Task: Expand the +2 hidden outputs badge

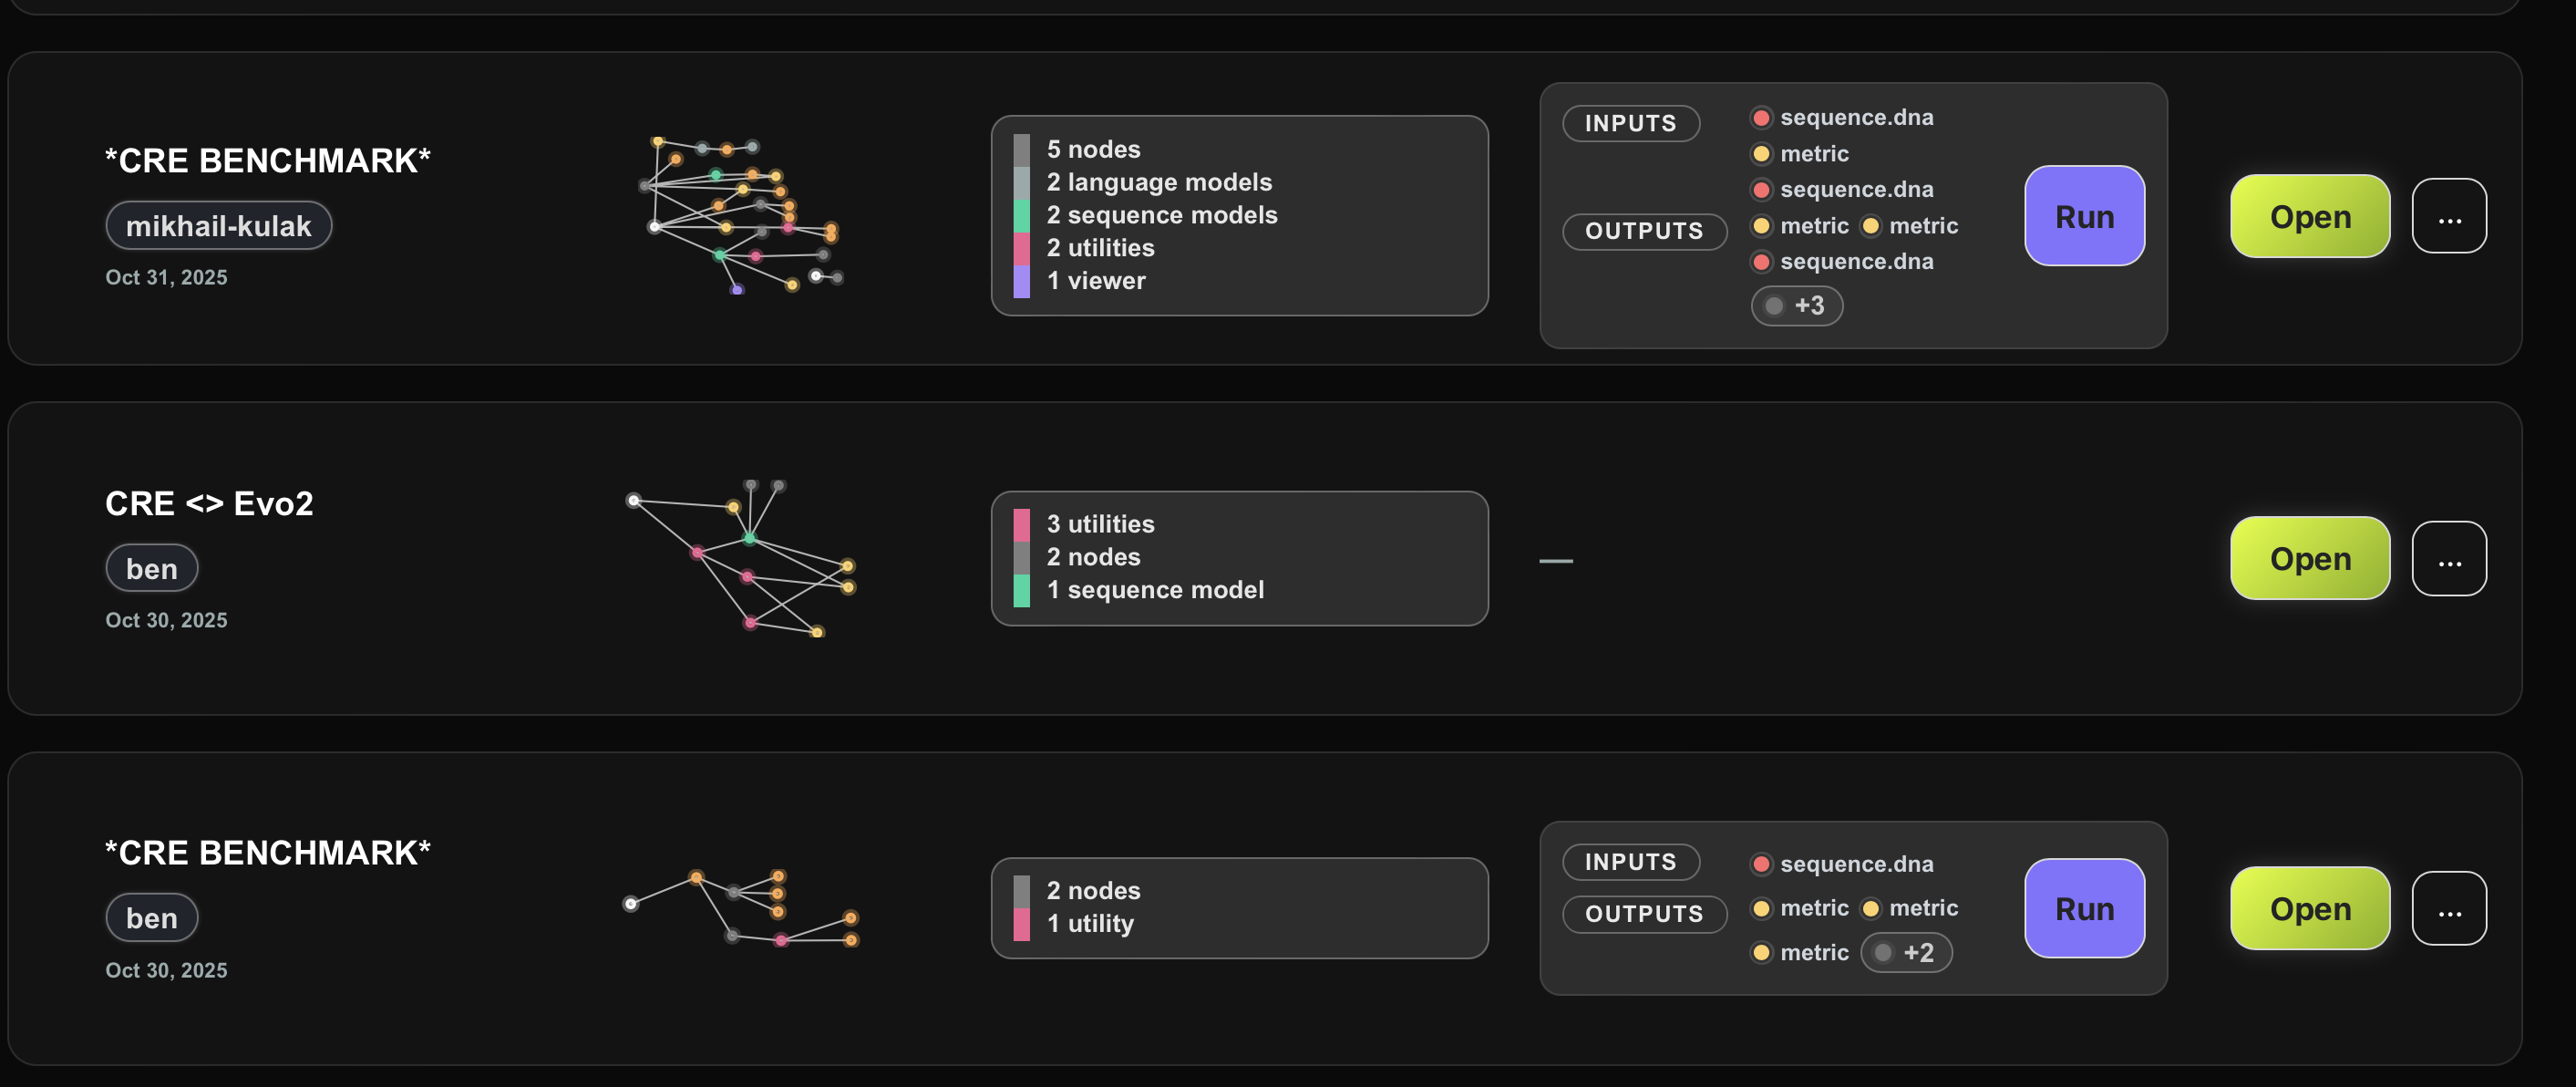Action: (x=1905, y=952)
